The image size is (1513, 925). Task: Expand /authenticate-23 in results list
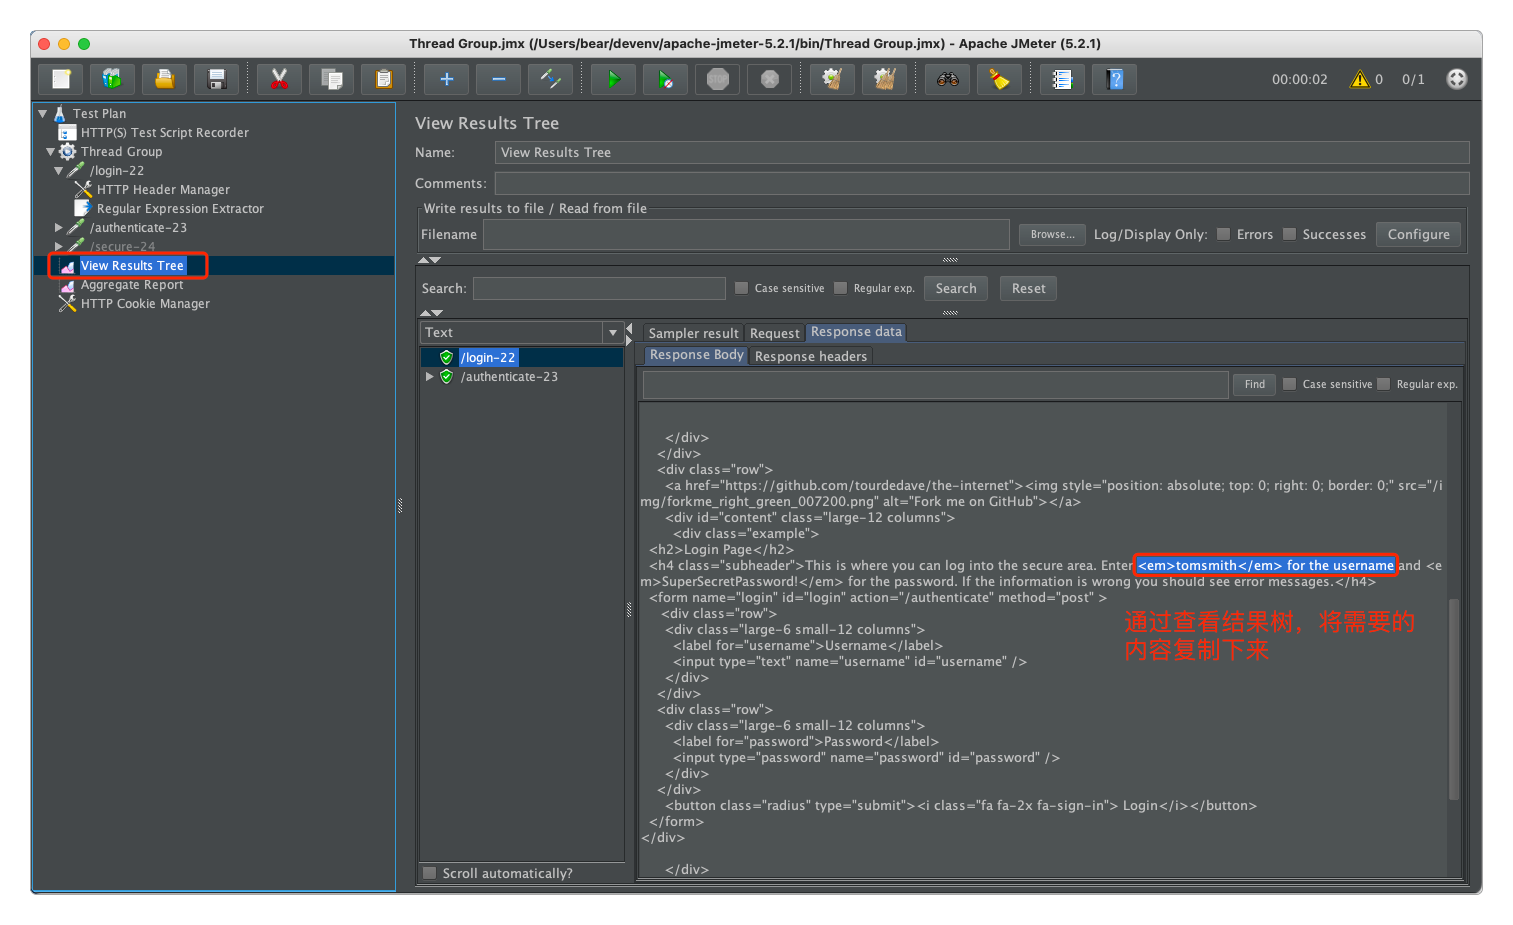[x=429, y=377]
